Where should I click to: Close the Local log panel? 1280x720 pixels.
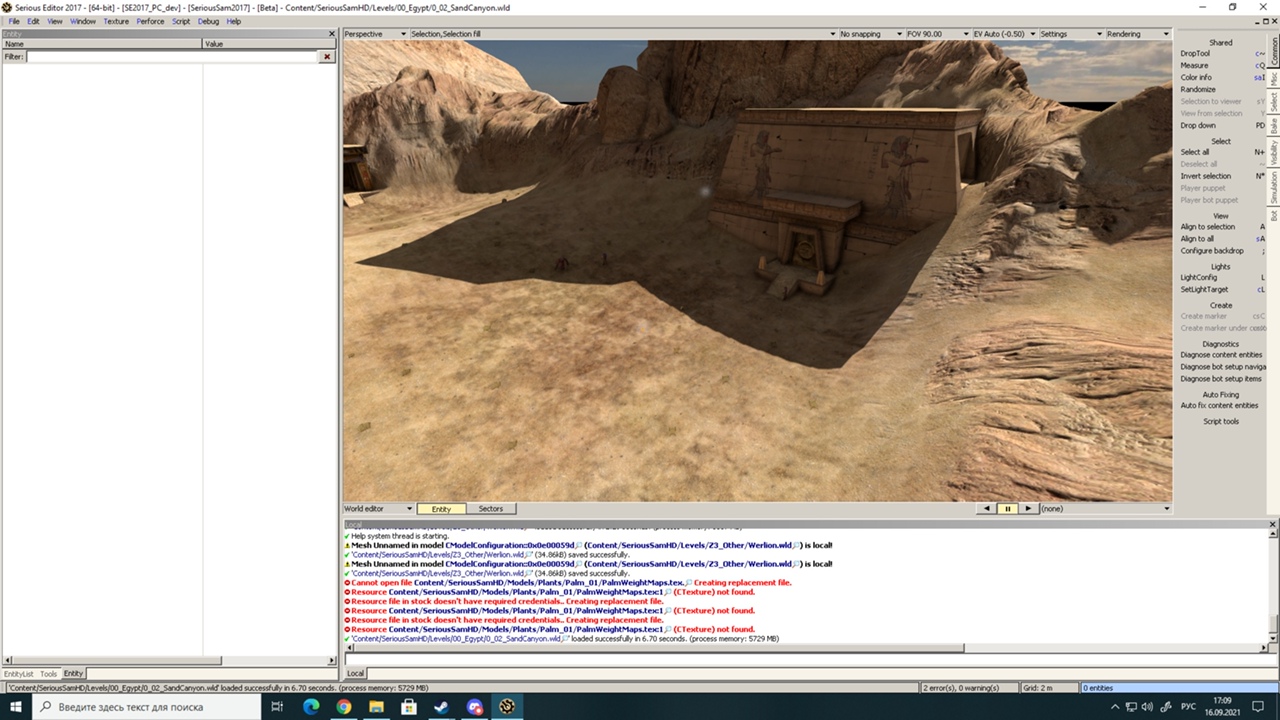tap(1273, 524)
